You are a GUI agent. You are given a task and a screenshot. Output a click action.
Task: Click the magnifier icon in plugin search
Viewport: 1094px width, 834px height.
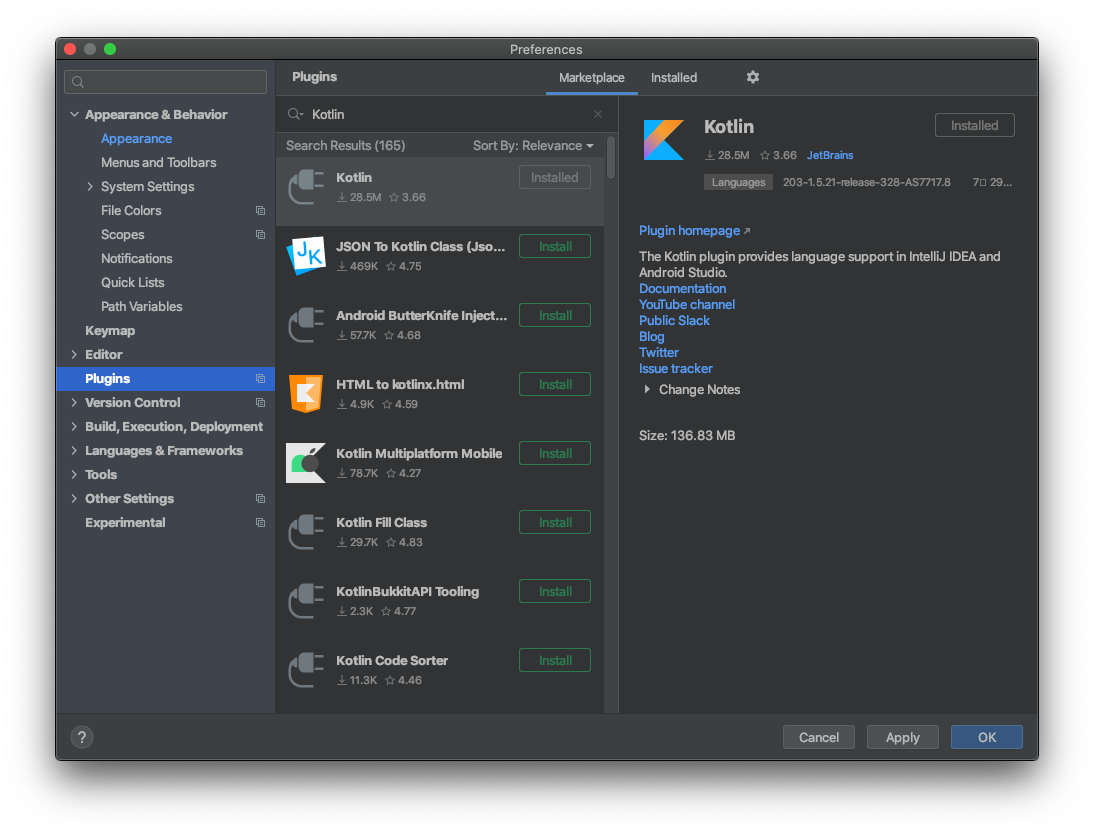(295, 114)
